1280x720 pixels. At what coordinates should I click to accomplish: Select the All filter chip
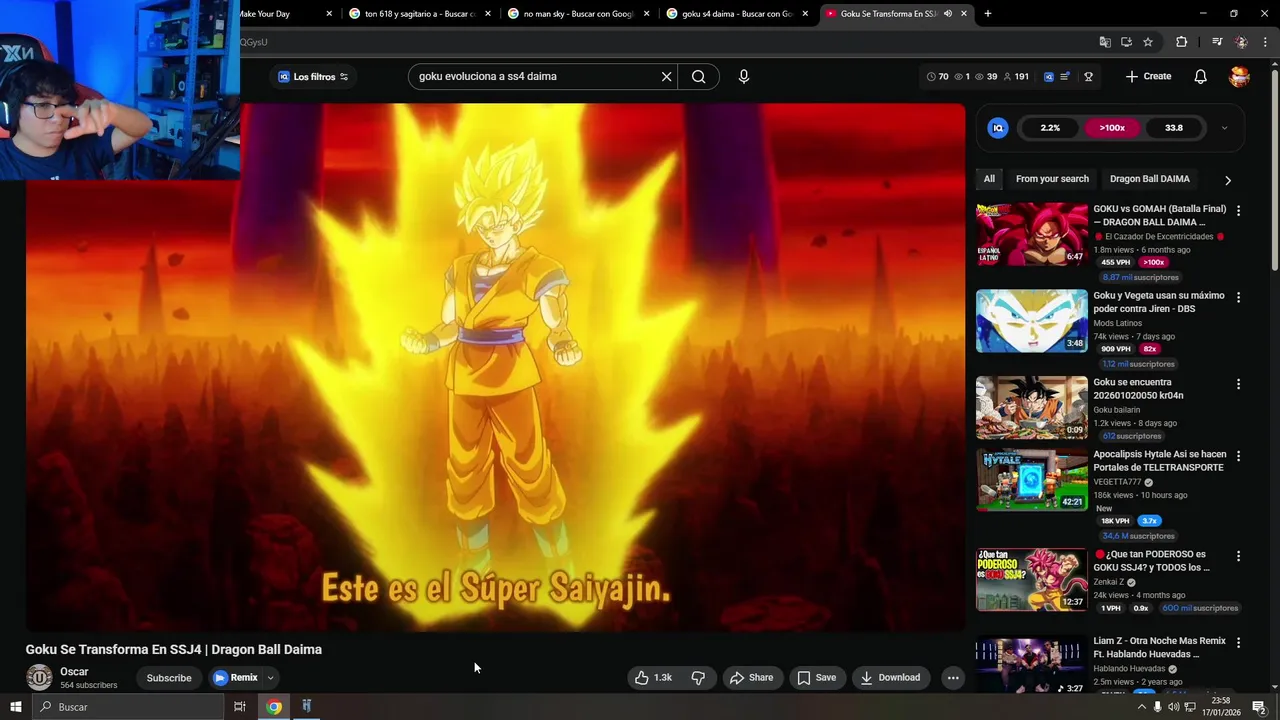pos(989,179)
